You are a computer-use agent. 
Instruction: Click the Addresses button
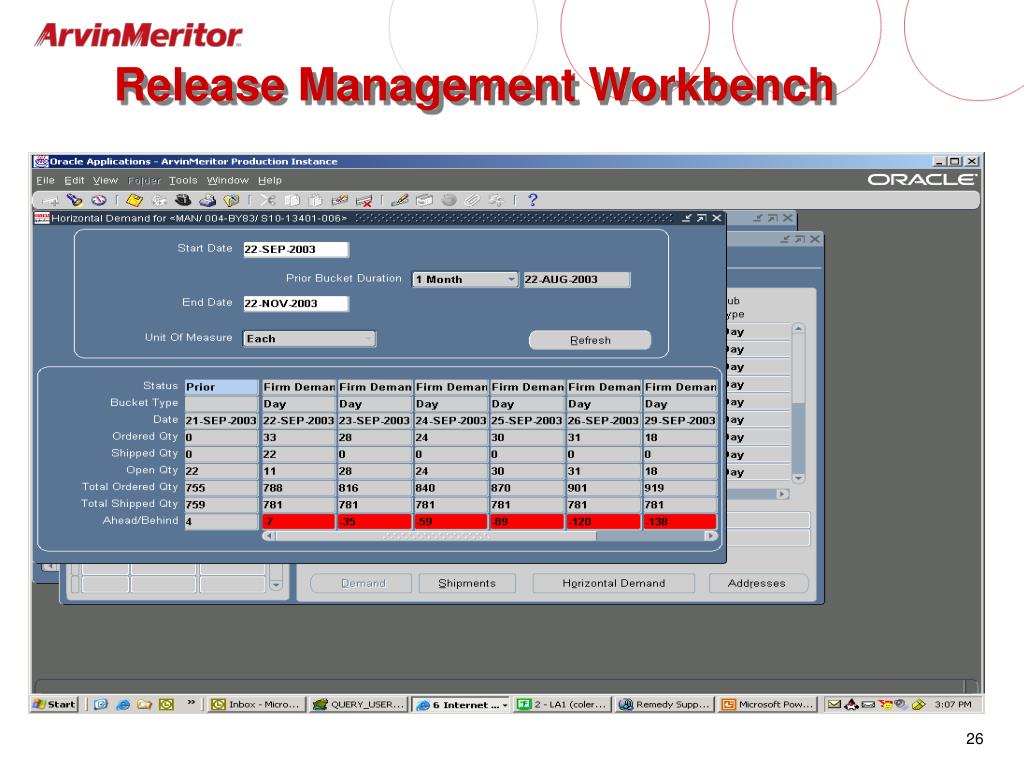758,583
